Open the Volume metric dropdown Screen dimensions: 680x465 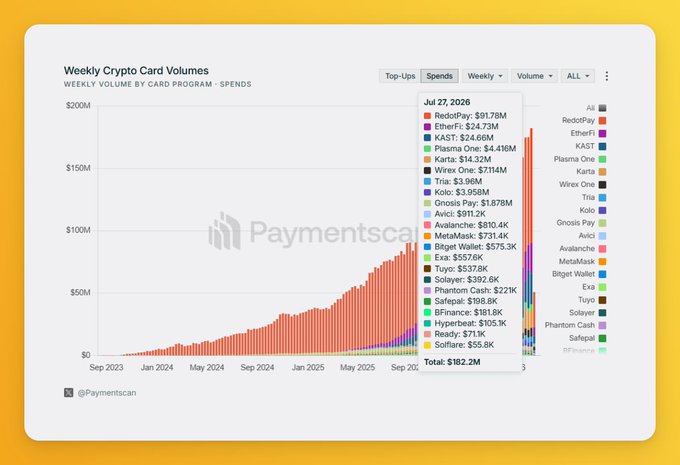point(534,76)
